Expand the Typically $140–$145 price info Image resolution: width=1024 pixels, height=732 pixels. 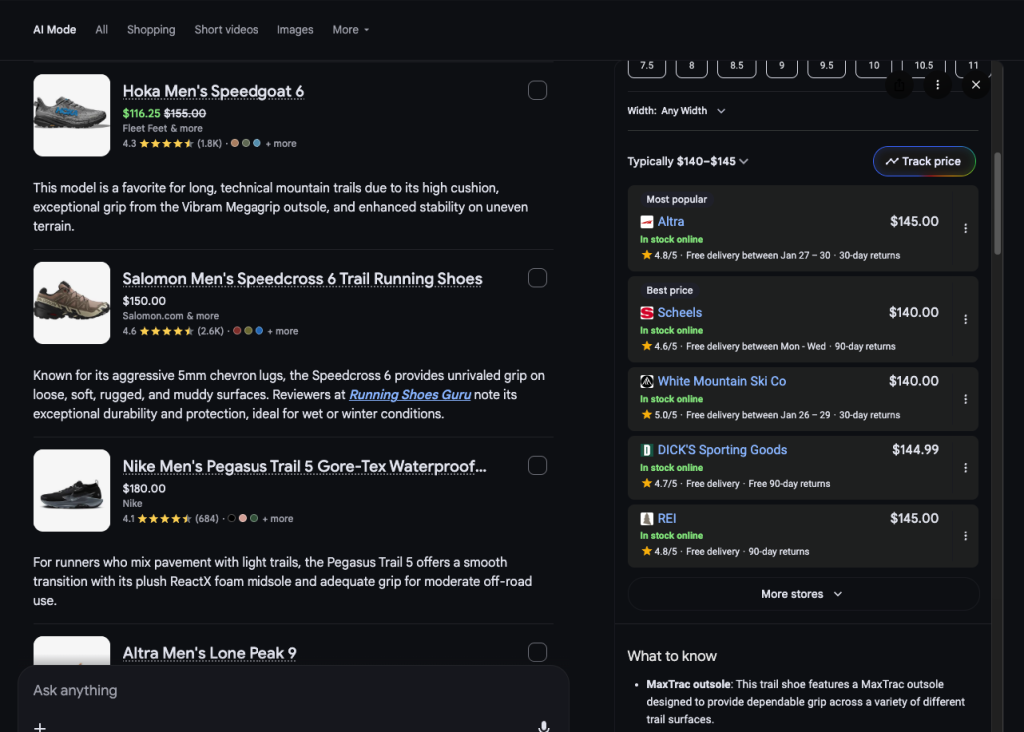pos(688,161)
